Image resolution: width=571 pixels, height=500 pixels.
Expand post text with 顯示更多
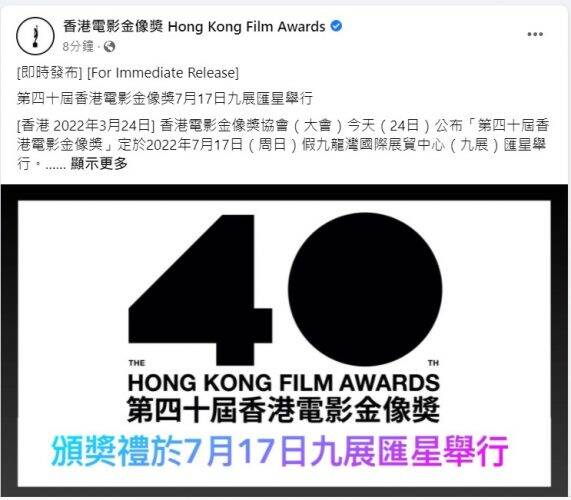coord(99,164)
